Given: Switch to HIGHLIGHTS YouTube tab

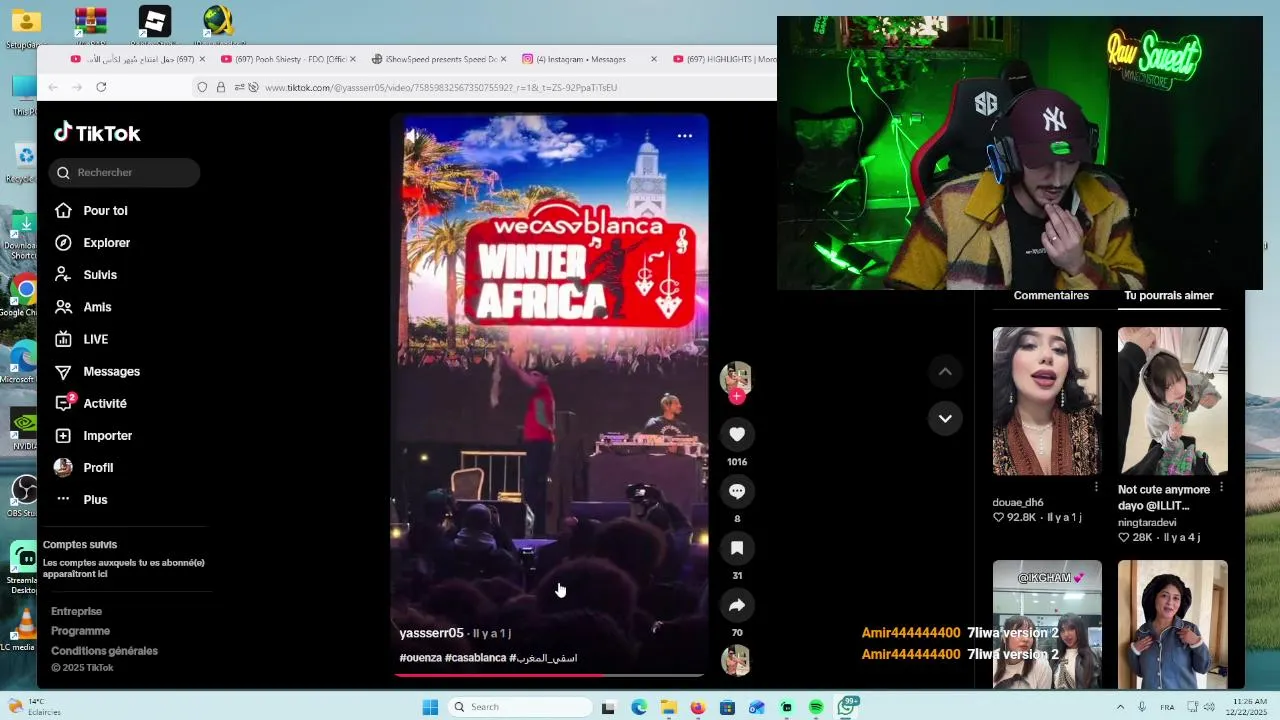Looking at the screenshot, I should point(722,59).
